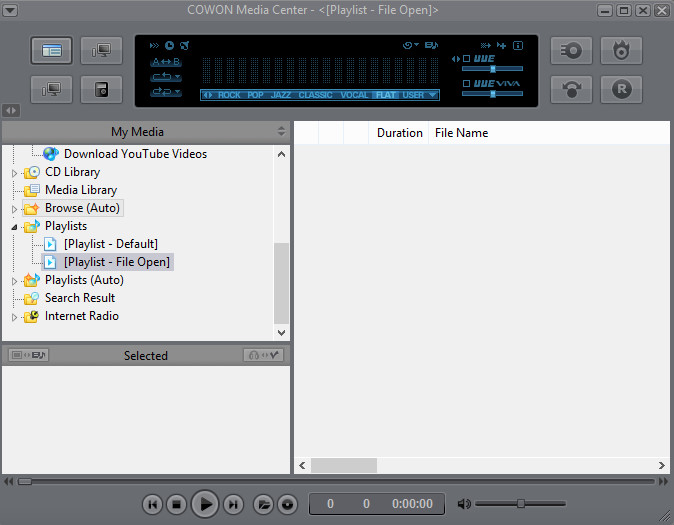The width and height of the screenshot is (674, 525).
Task: Toggle the My Media header arrows
Action: tap(281, 131)
